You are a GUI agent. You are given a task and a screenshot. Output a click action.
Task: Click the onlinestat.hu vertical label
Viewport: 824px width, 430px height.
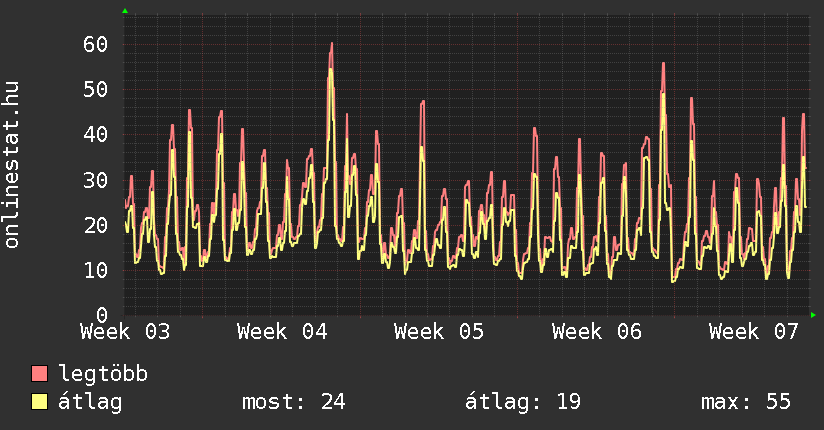(13, 165)
